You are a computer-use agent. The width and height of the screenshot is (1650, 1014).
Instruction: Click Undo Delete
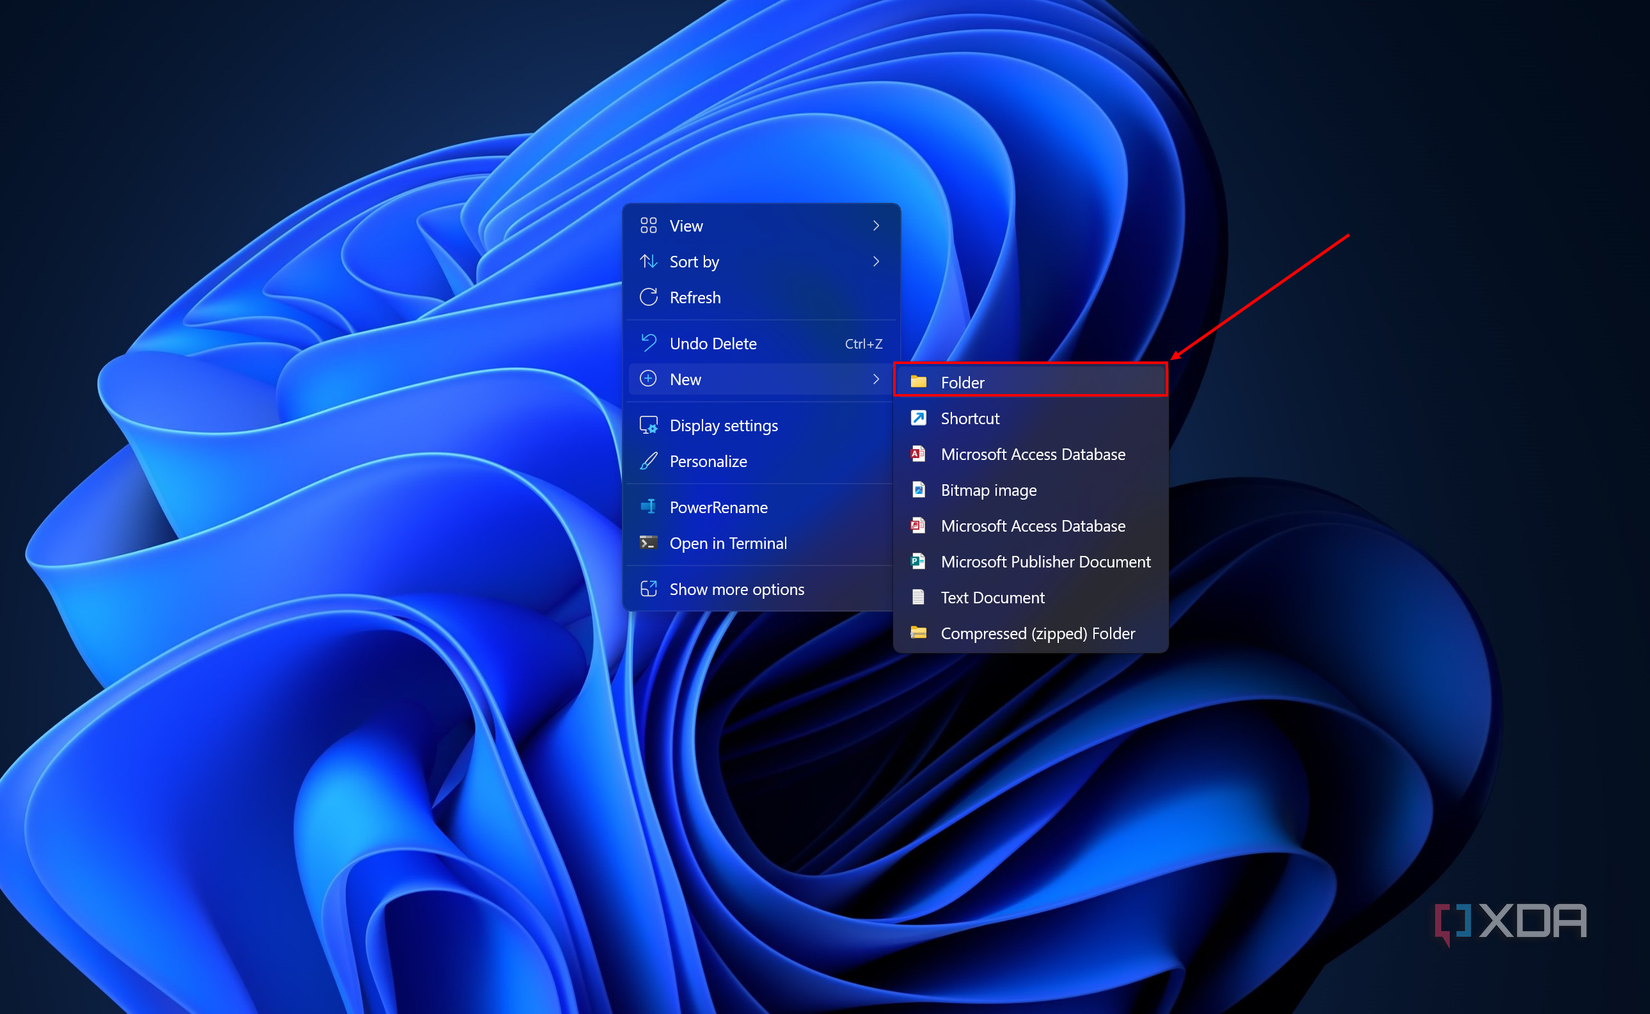click(x=711, y=343)
